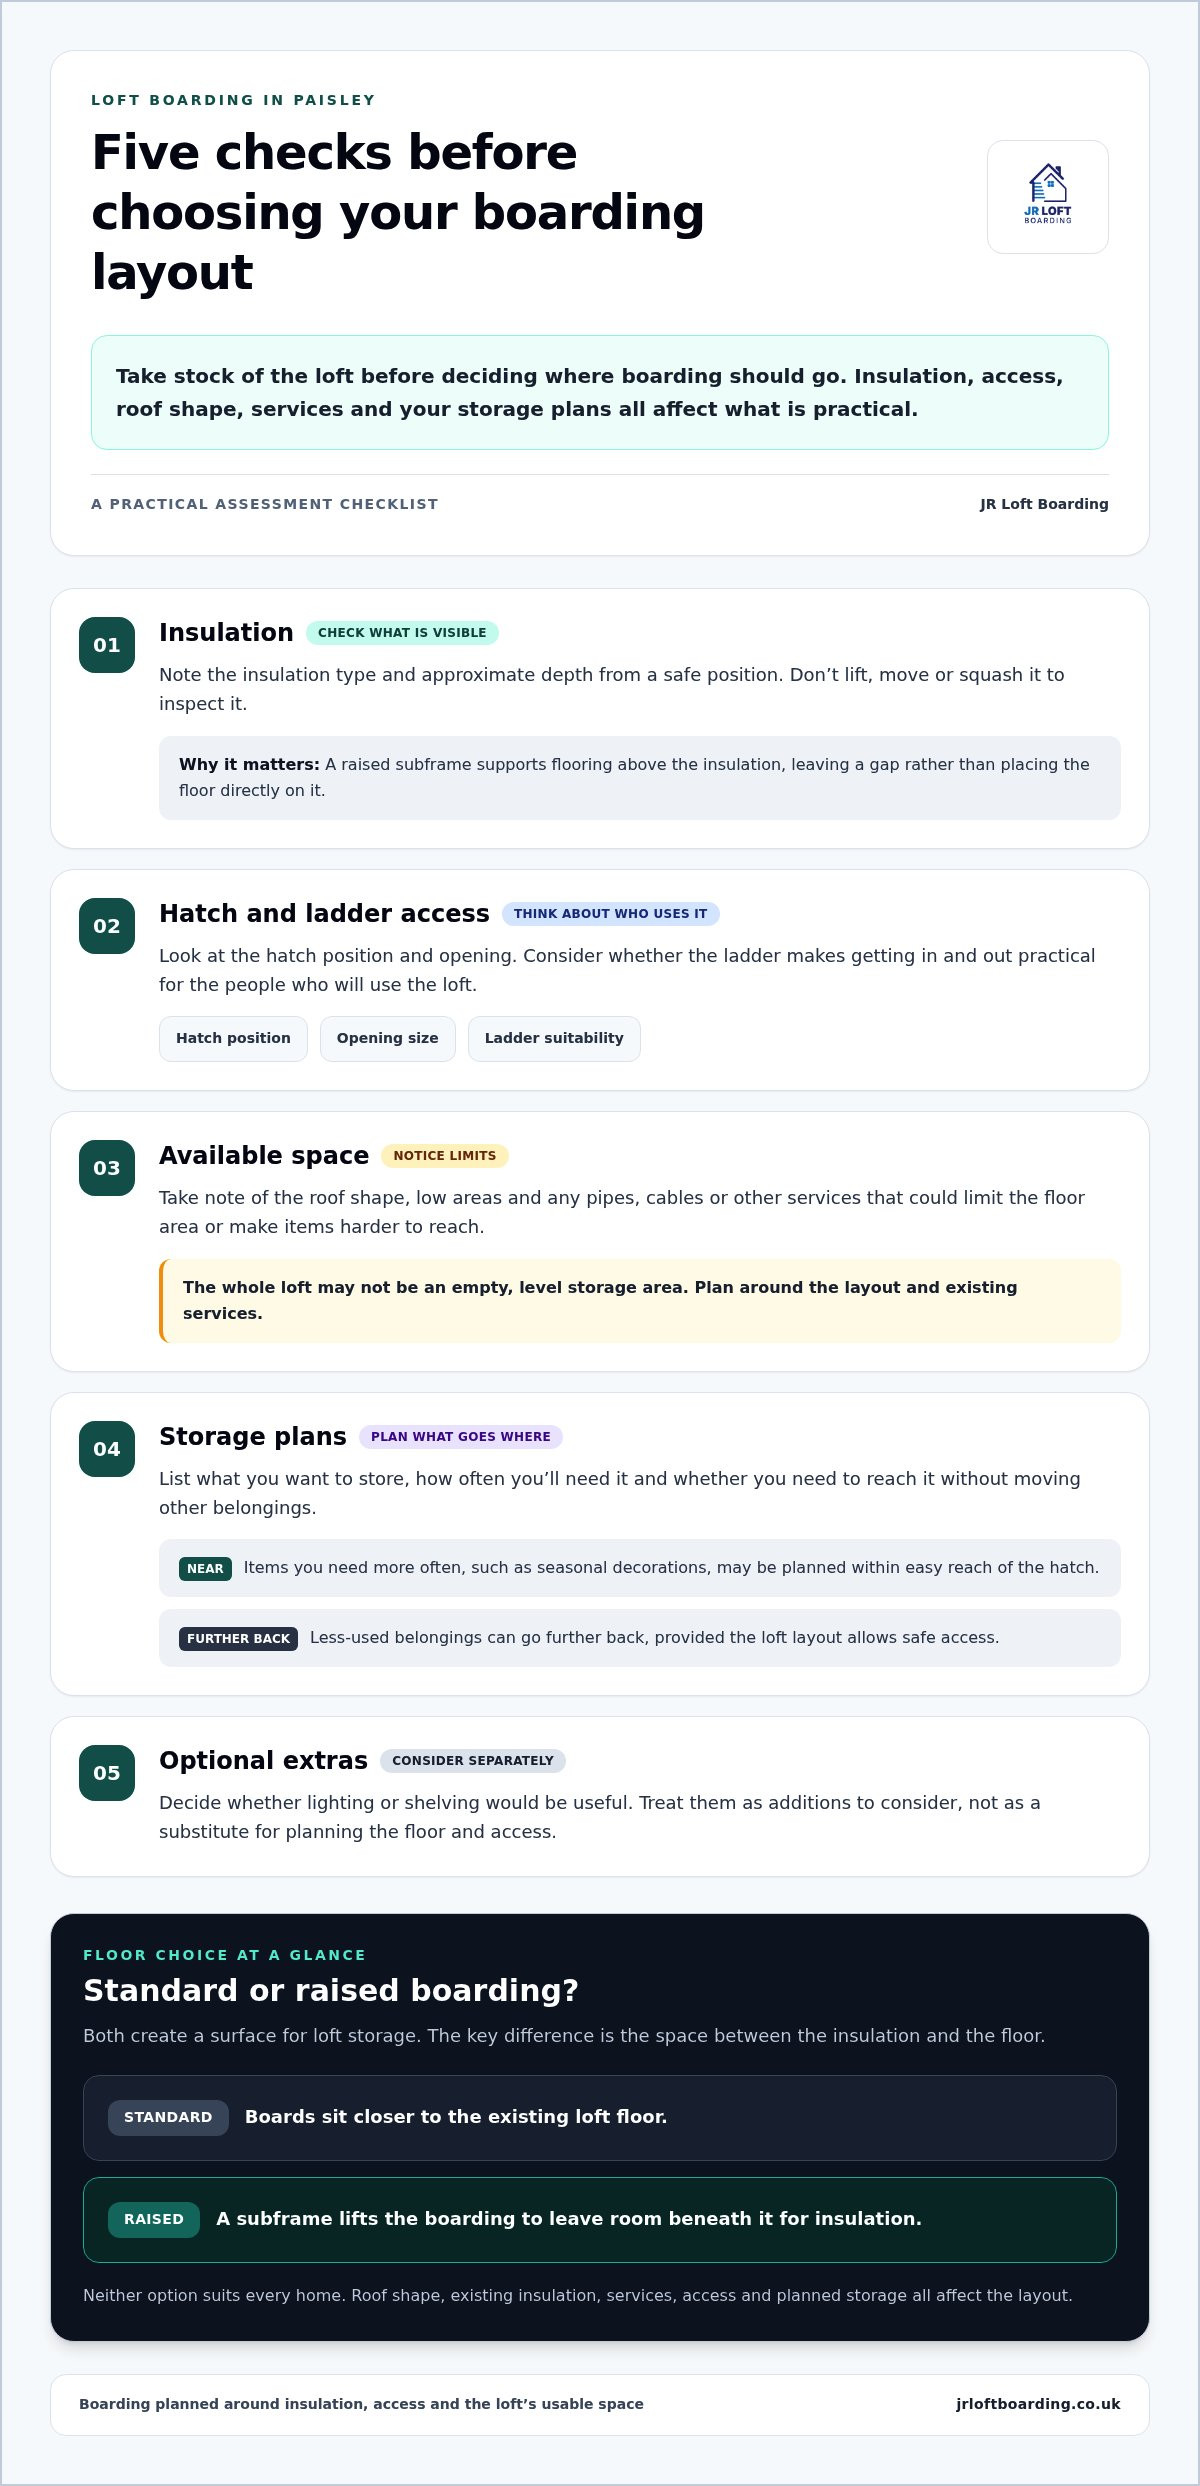1200x2486 pixels.
Task: Click the Why it matters note box
Action: pos(640,778)
